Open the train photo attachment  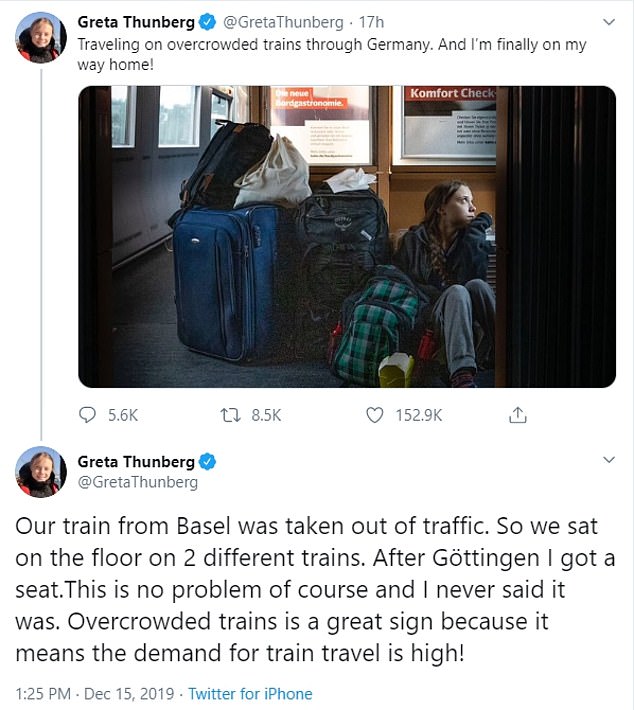point(346,236)
